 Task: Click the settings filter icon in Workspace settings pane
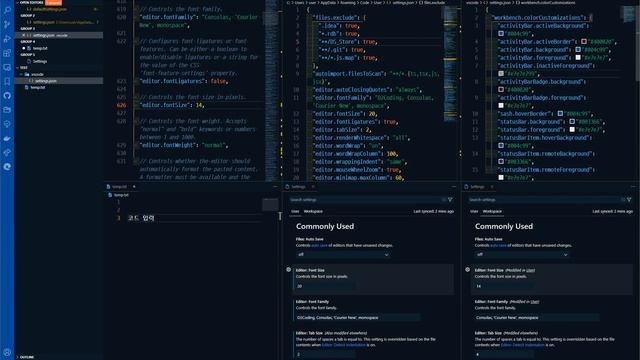coord(629,200)
